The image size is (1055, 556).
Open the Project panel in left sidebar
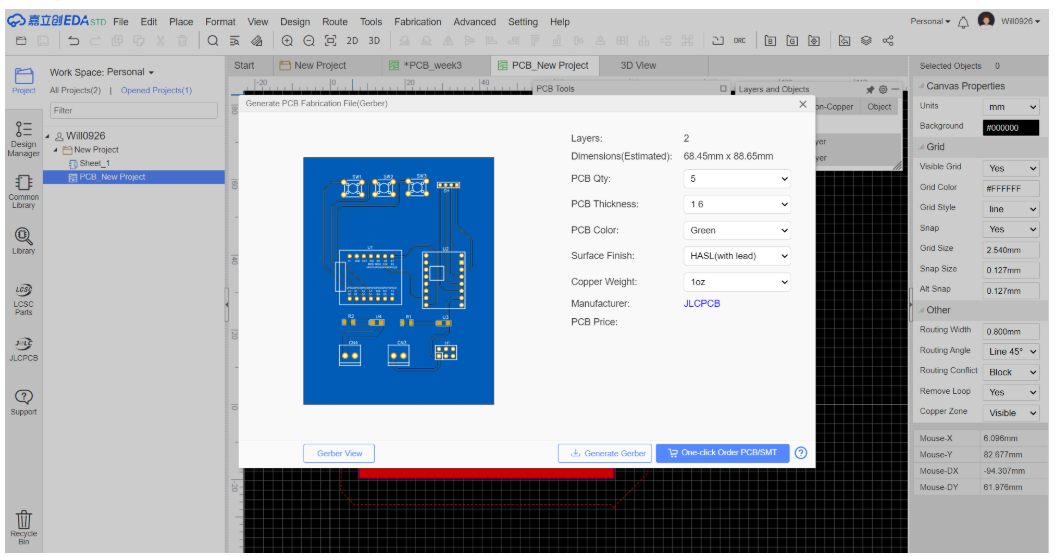tap(24, 81)
